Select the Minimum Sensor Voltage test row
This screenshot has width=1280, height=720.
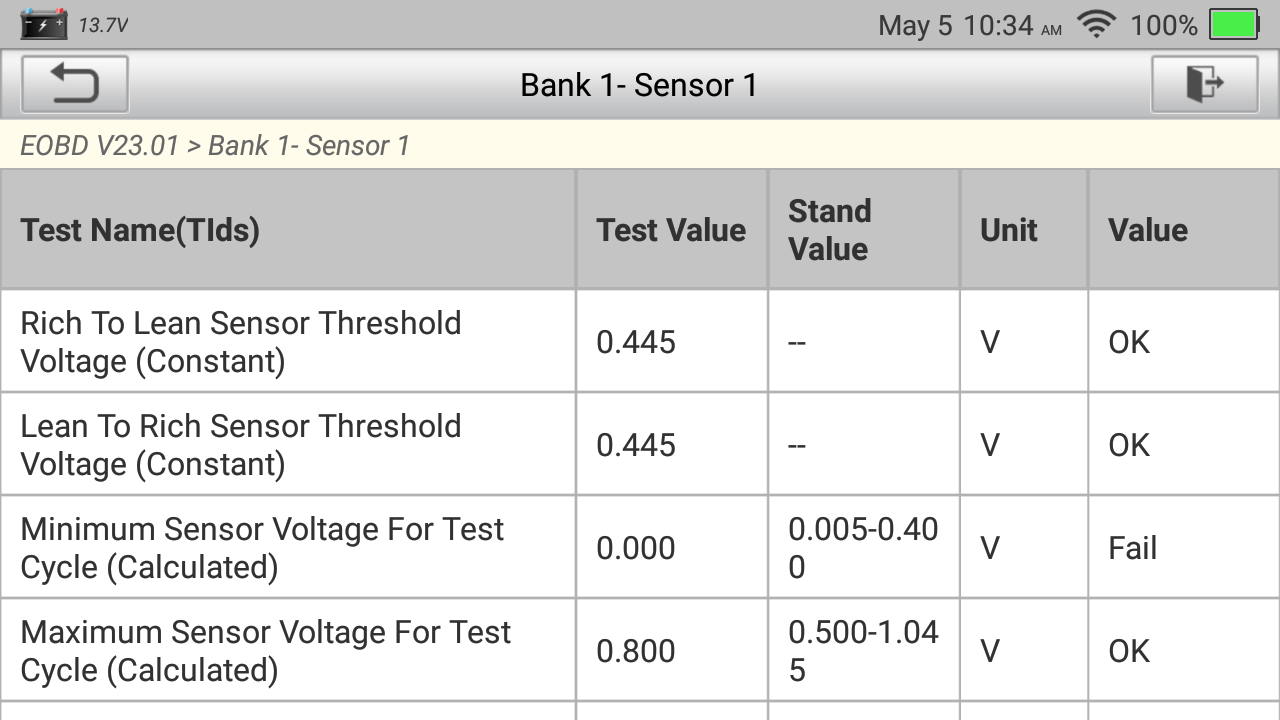click(x=262, y=548)
